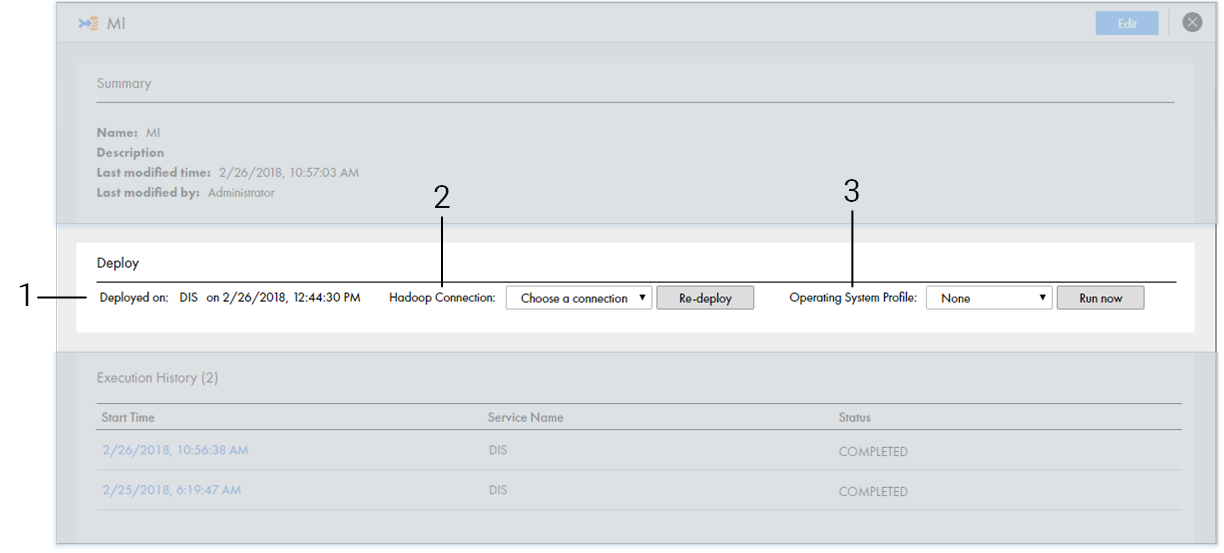Click the Run now button
Viewport: 1224px width, 553px height.
point(1100,298)
